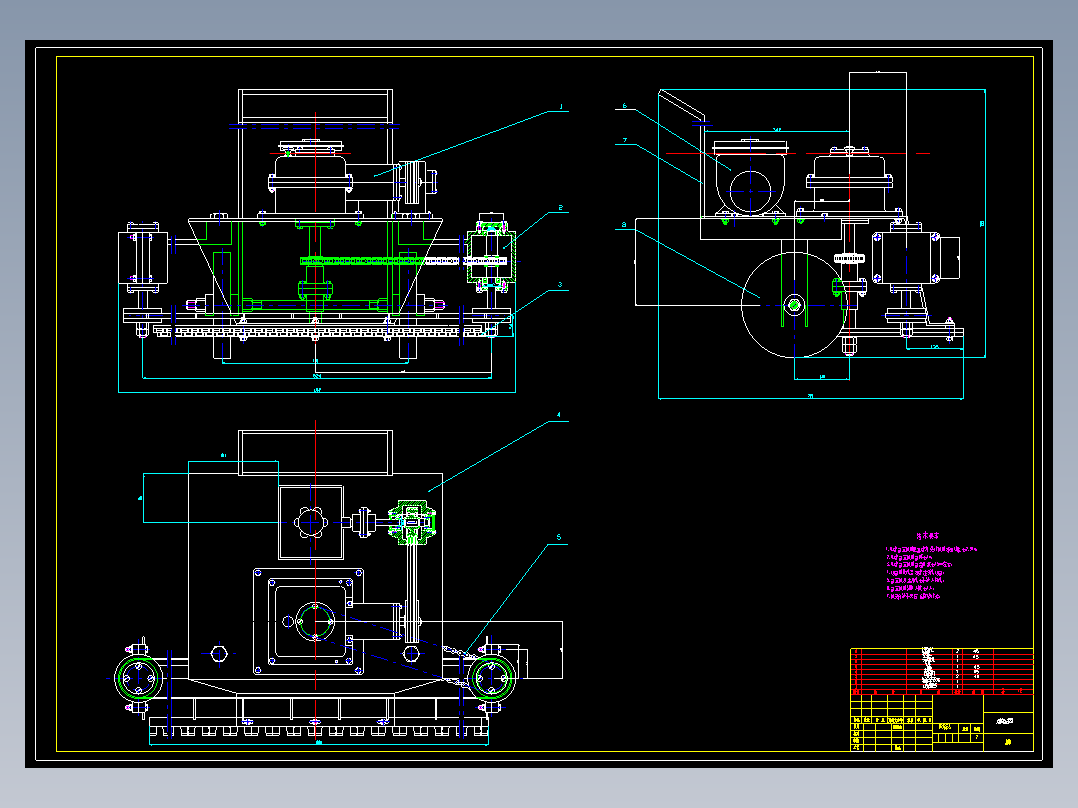Viewport: 1078px width, 808px height.
Task: Select balloon number 3 callout label
Action: click(x=560, y=285)
